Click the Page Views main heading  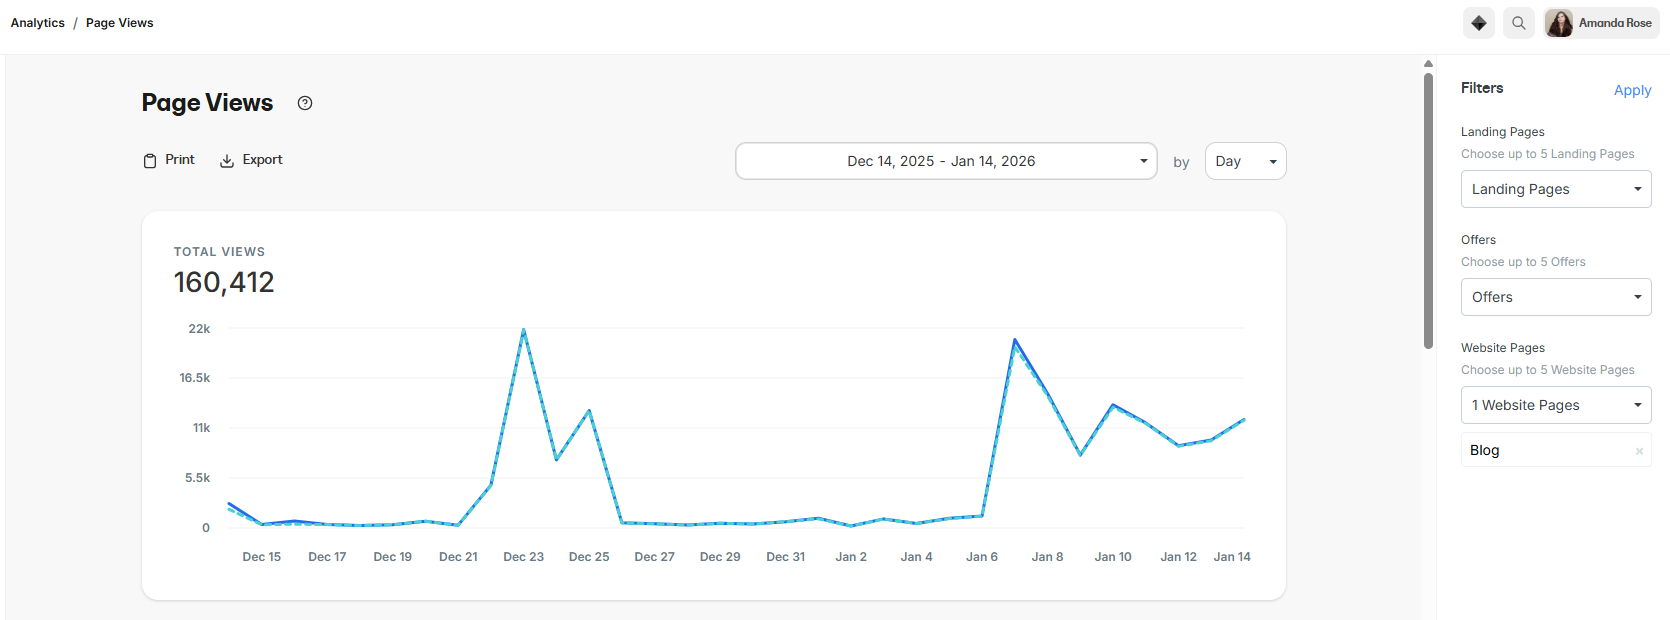point(207,103)
